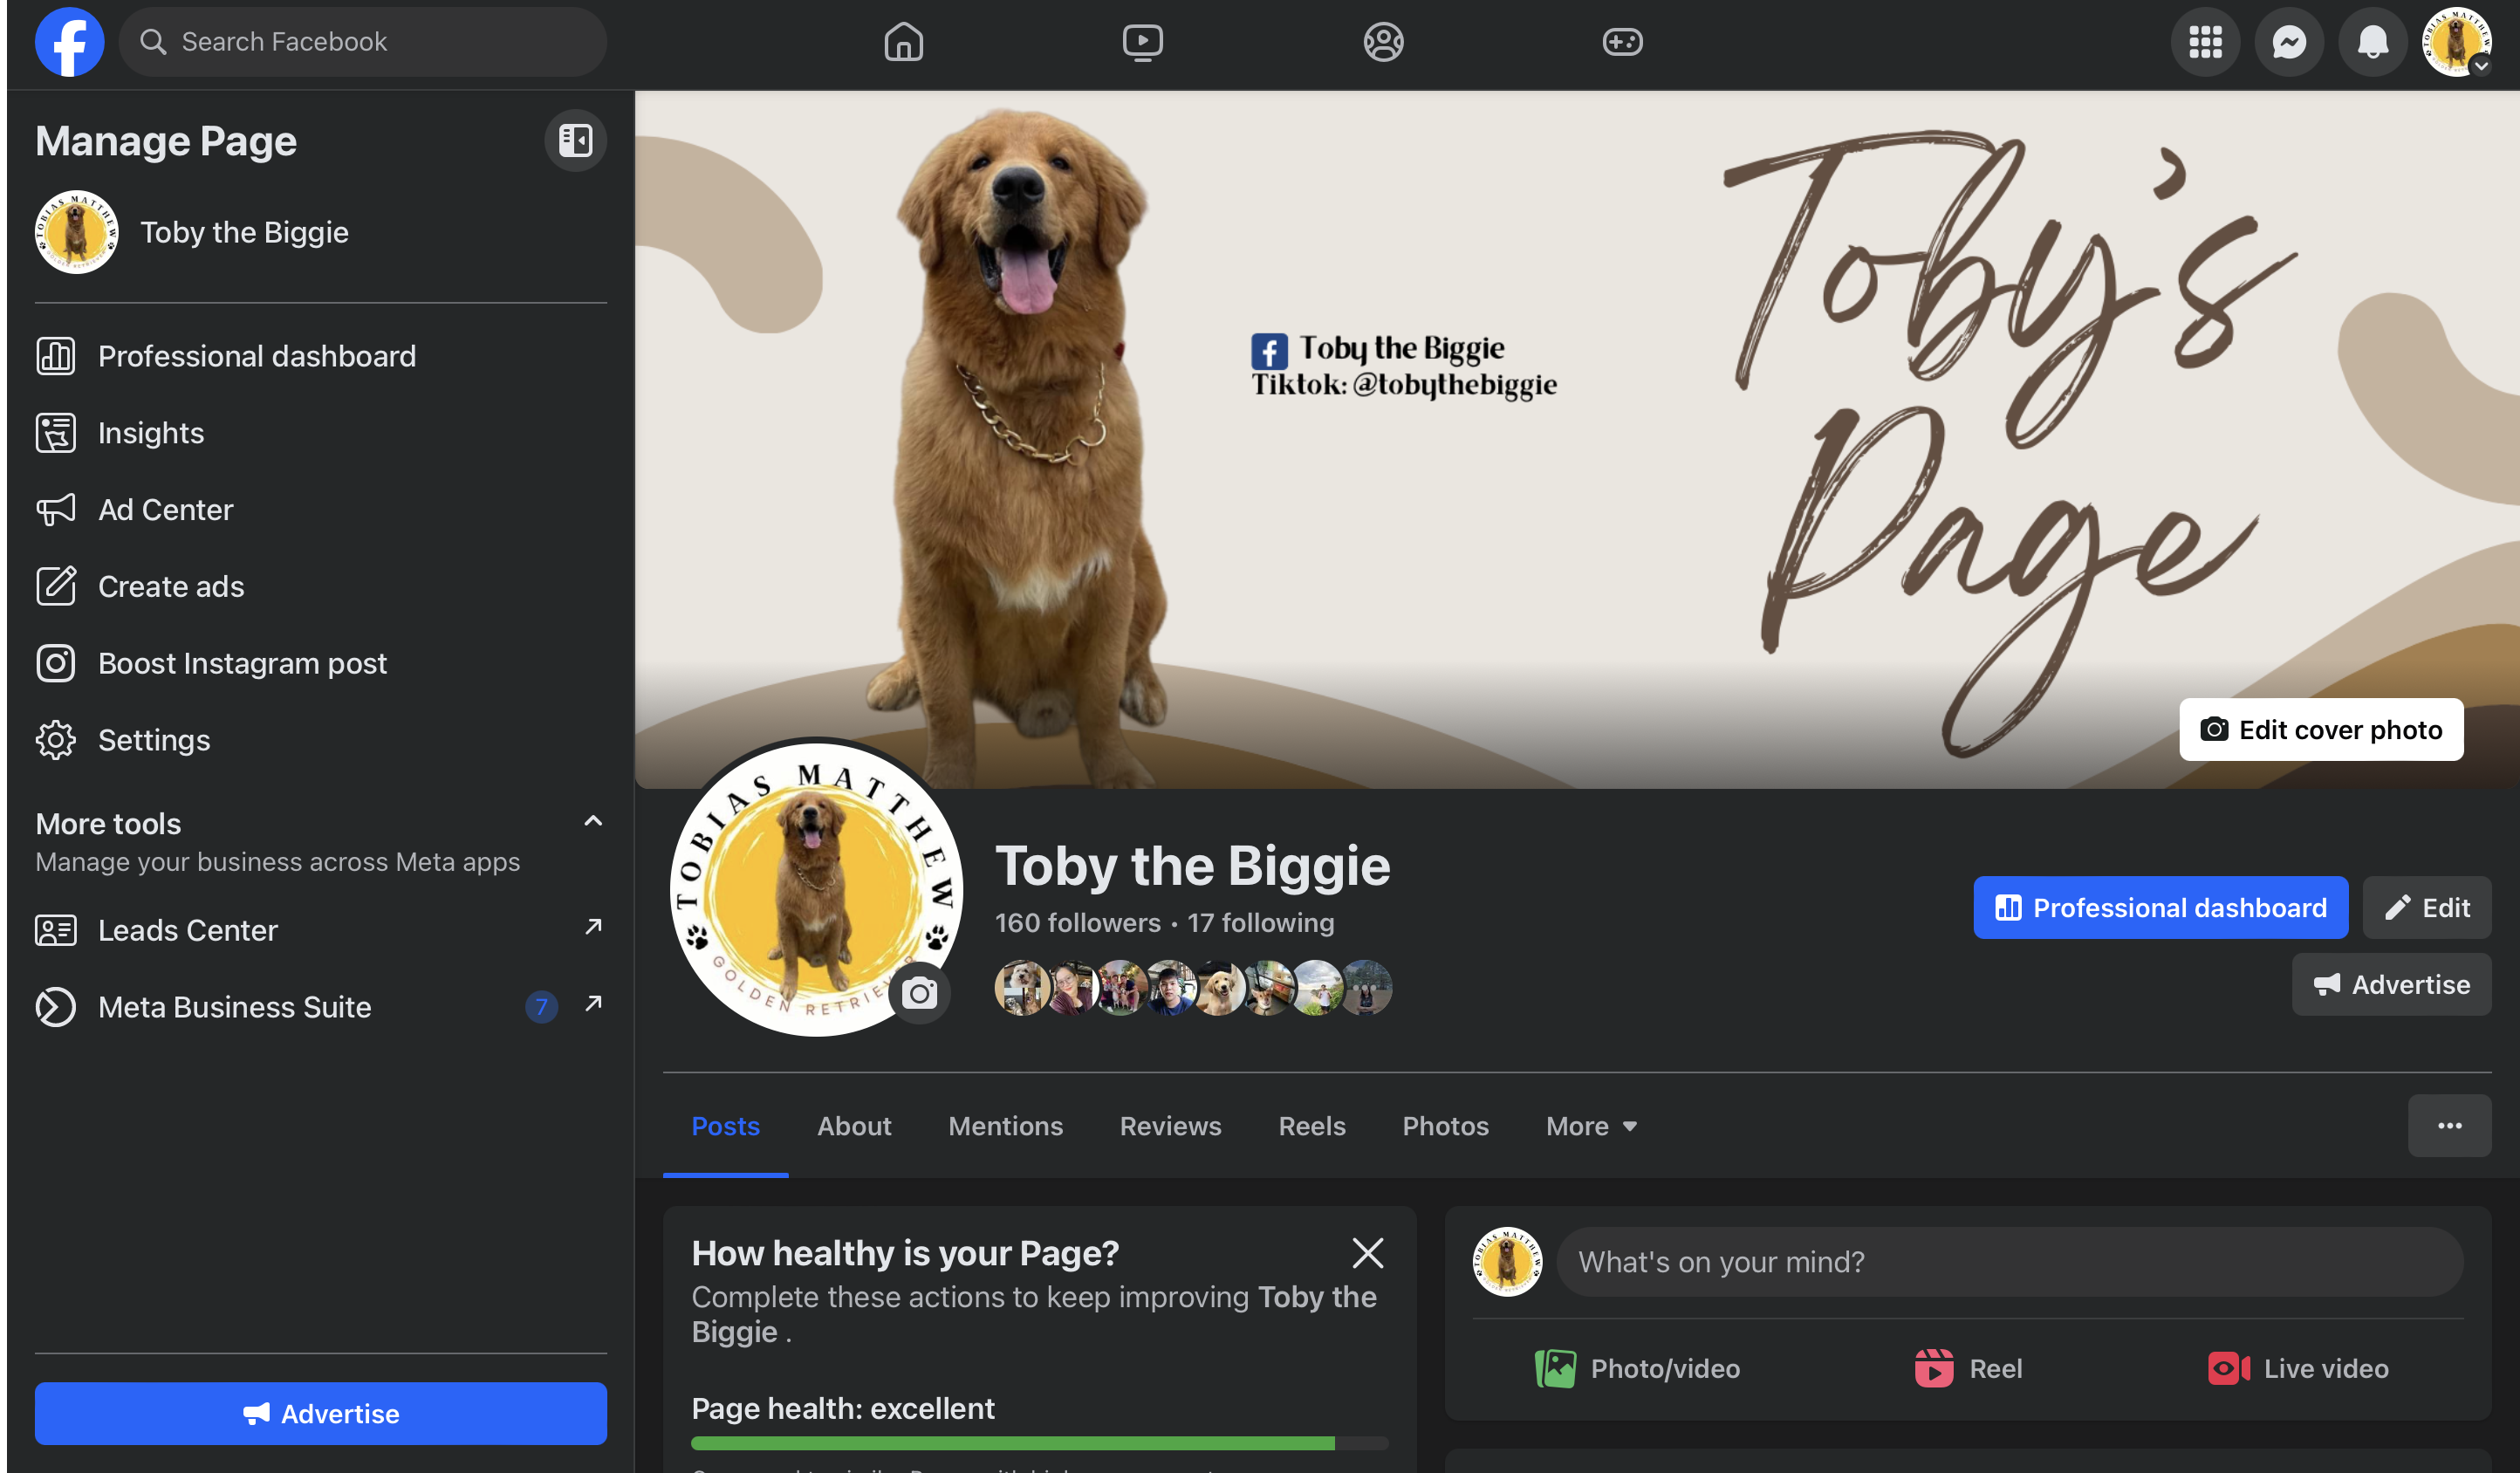Collapse the More tools section

click(593, 821)
